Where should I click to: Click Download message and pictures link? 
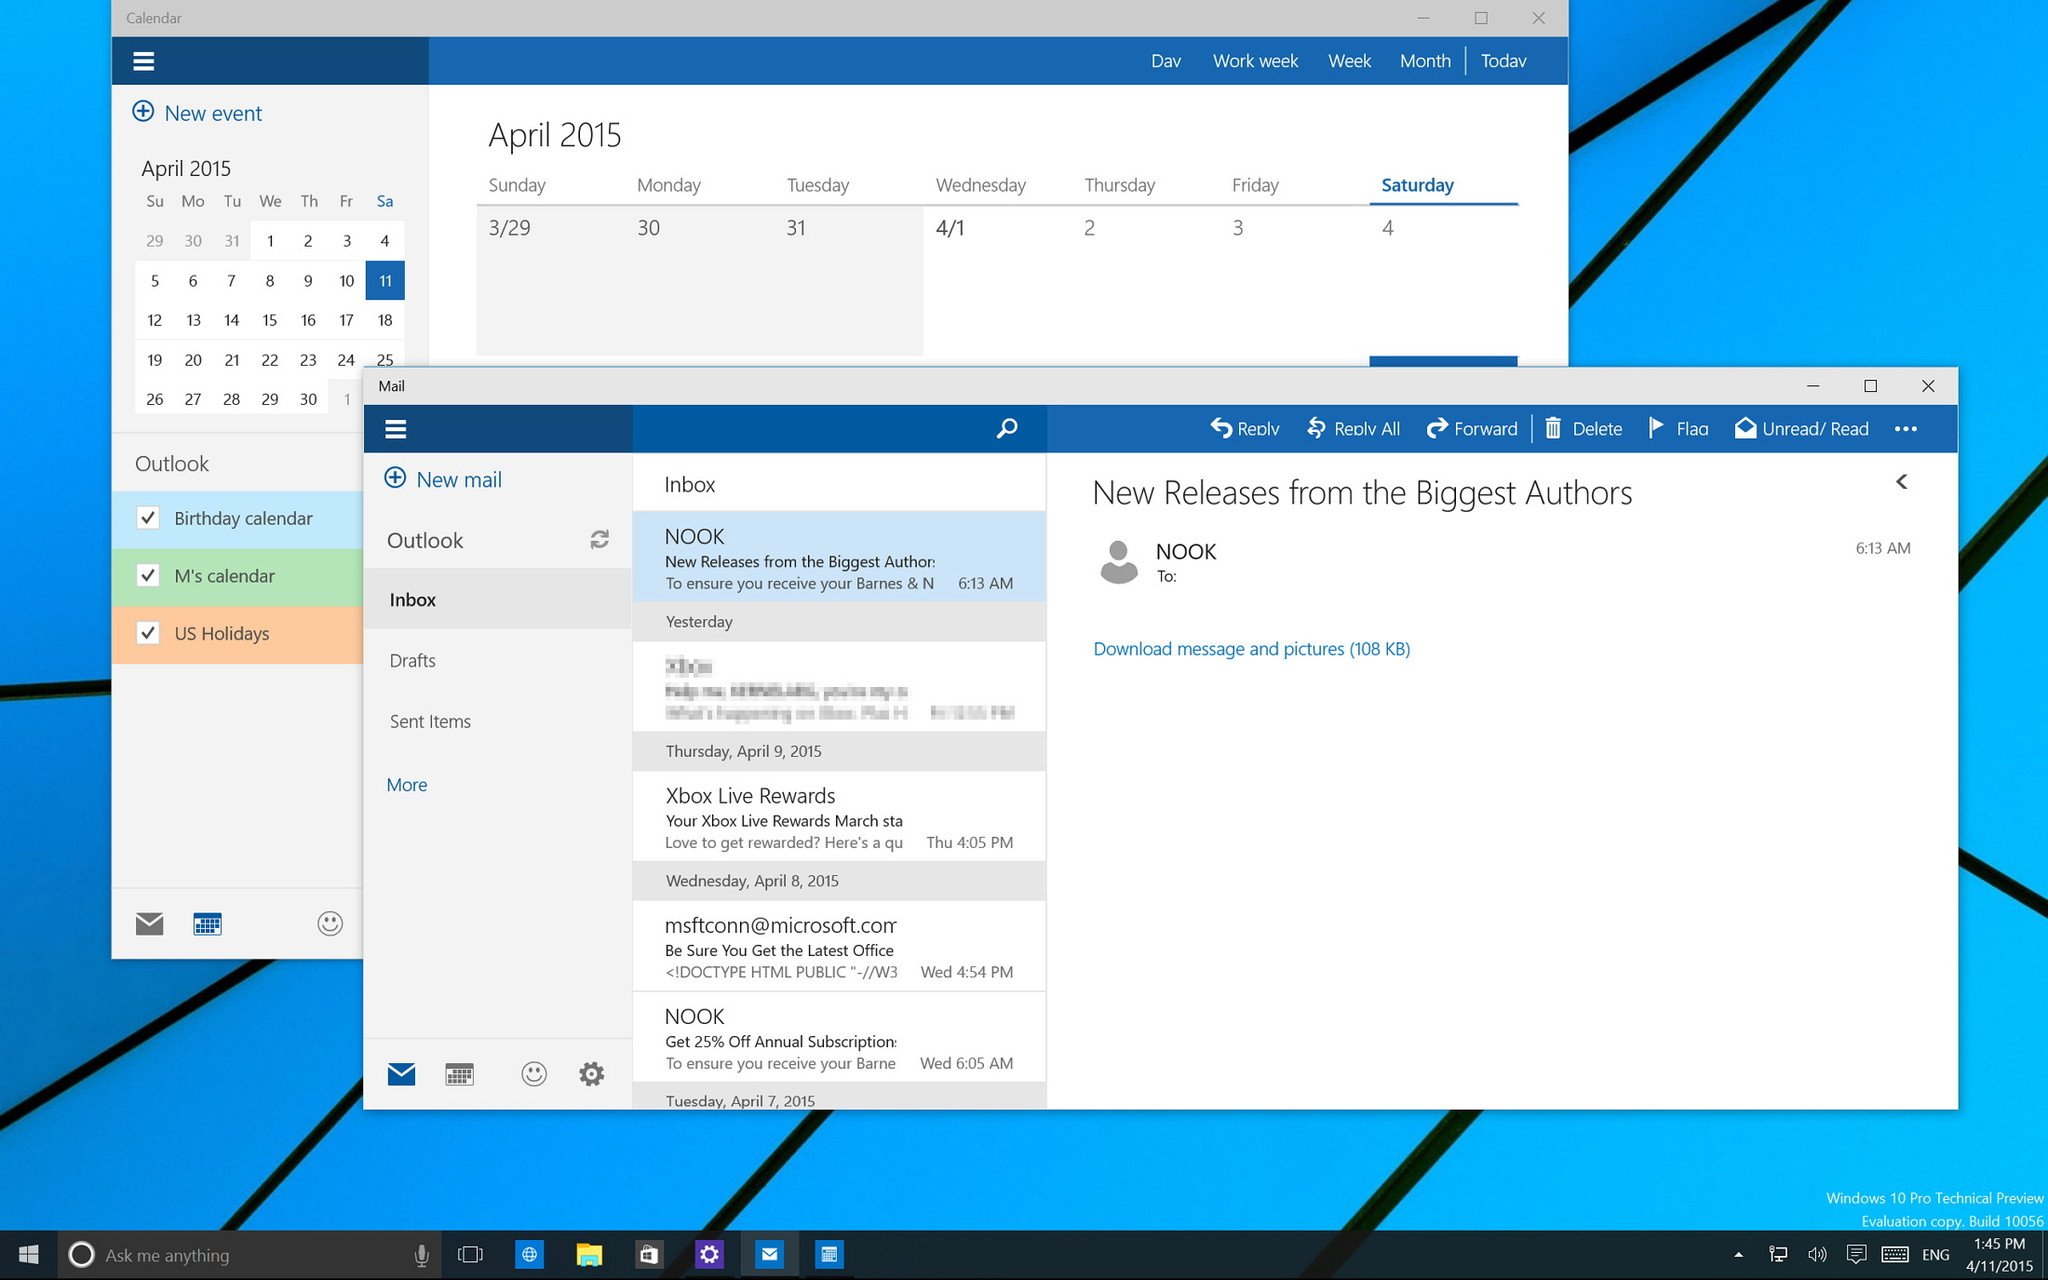(x=1249, y=647)
